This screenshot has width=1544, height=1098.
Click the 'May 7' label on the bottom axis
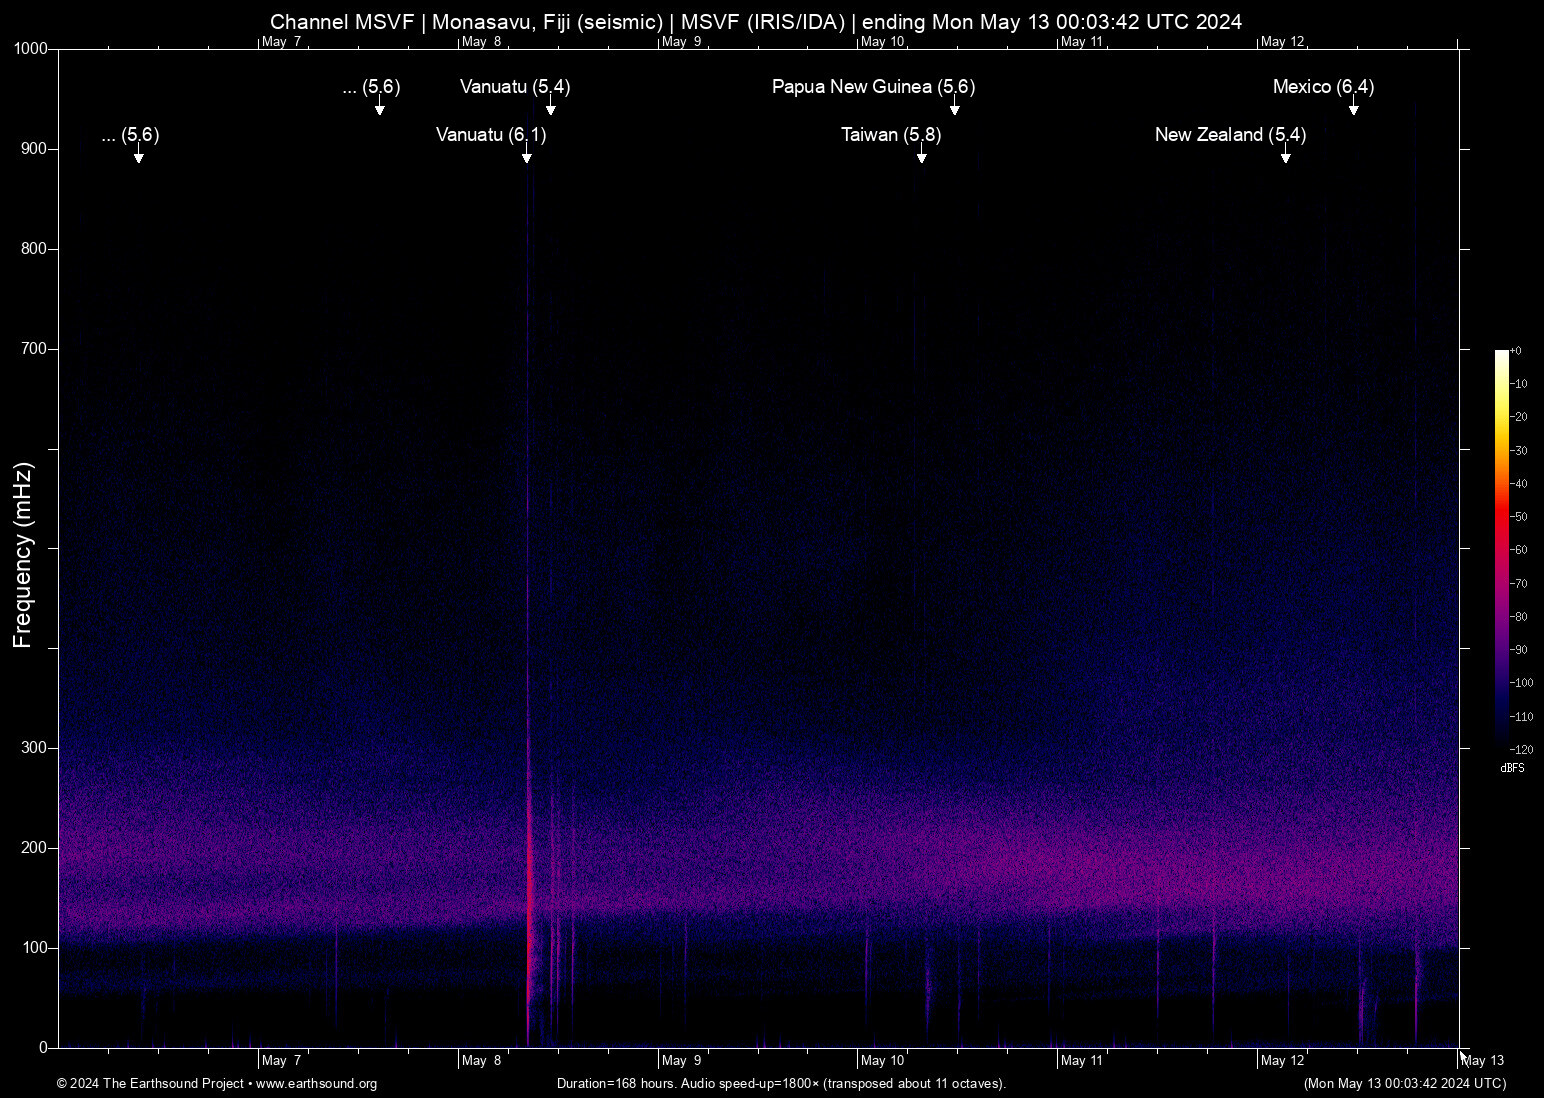[281, 1061]
